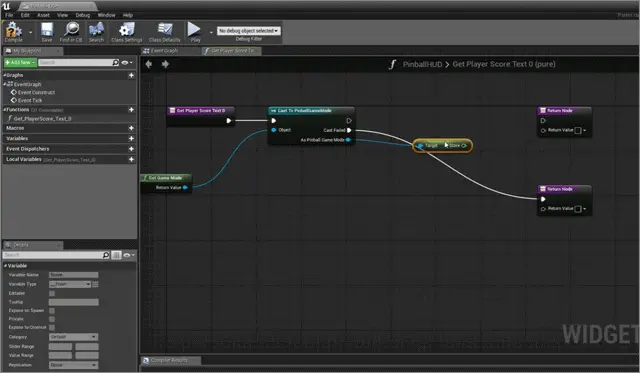This screenshot has height=373, width=640.
Task: Open Class Defaults from the toolbar
Action: coord(164,32)
